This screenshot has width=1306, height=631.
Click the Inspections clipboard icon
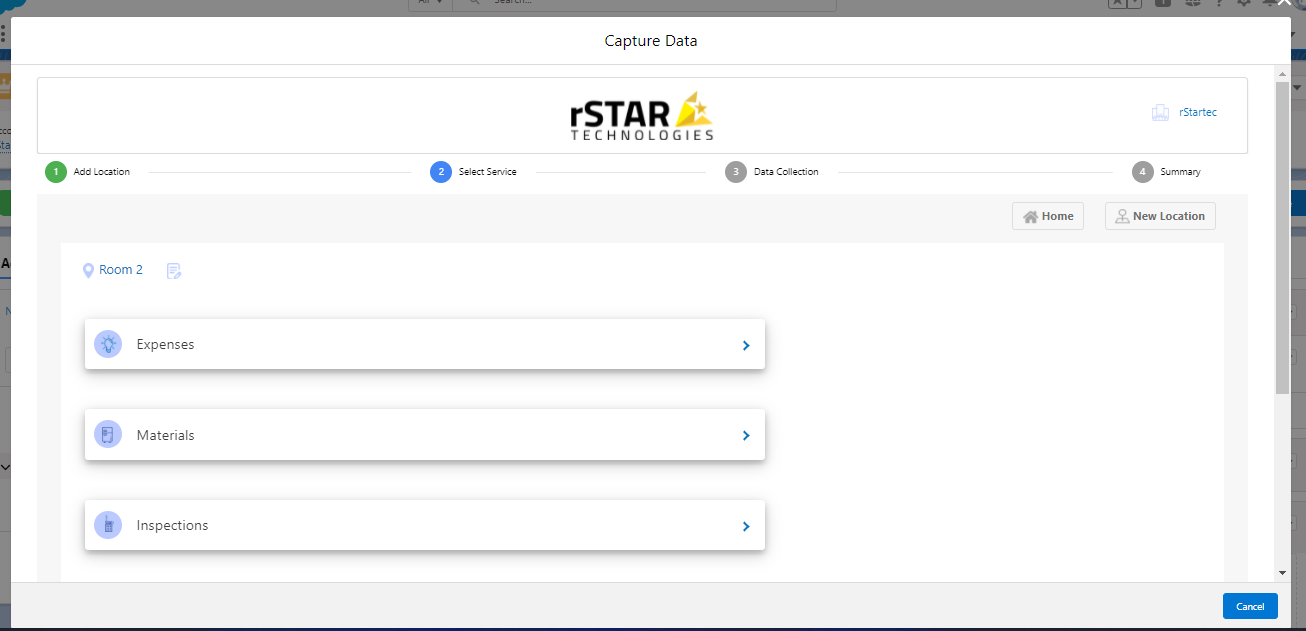click(107, 524)
